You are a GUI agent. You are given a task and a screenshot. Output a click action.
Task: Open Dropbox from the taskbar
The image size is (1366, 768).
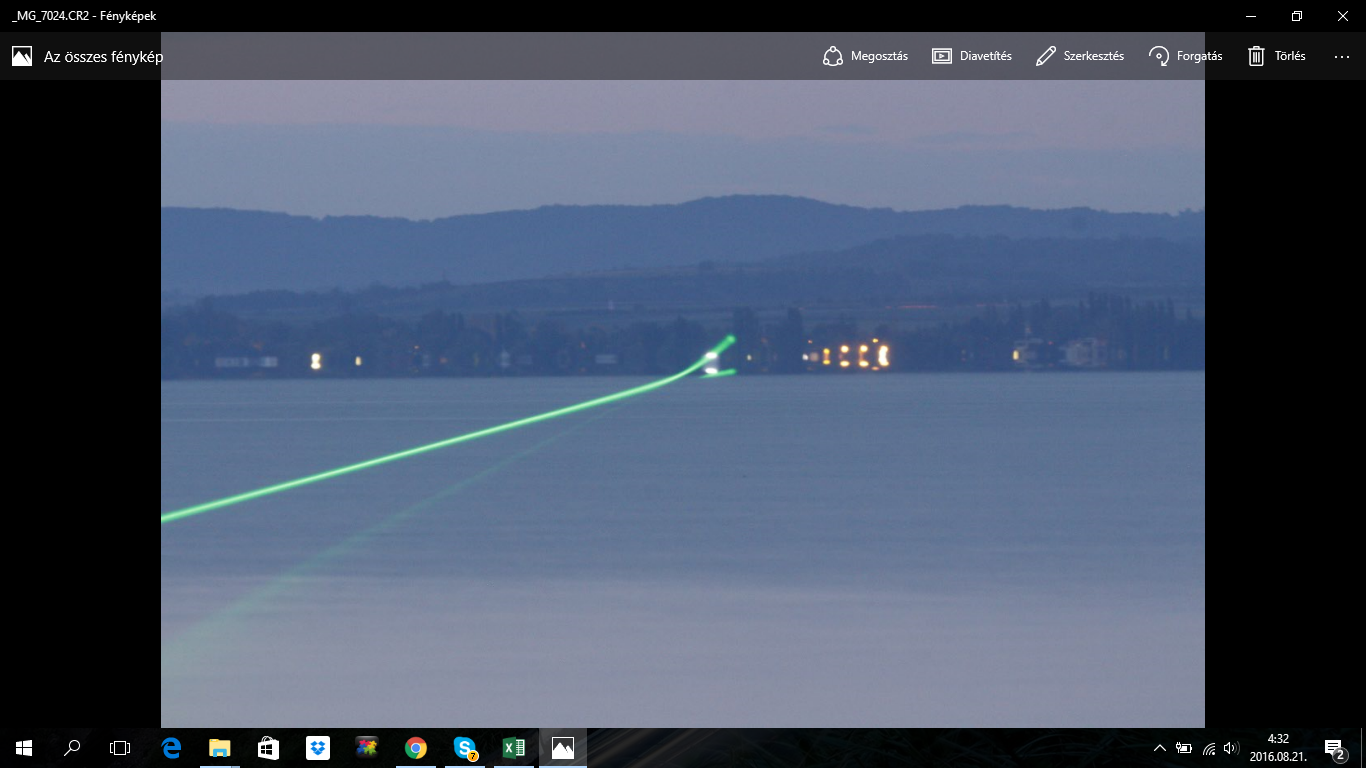(x=317, y=747)
